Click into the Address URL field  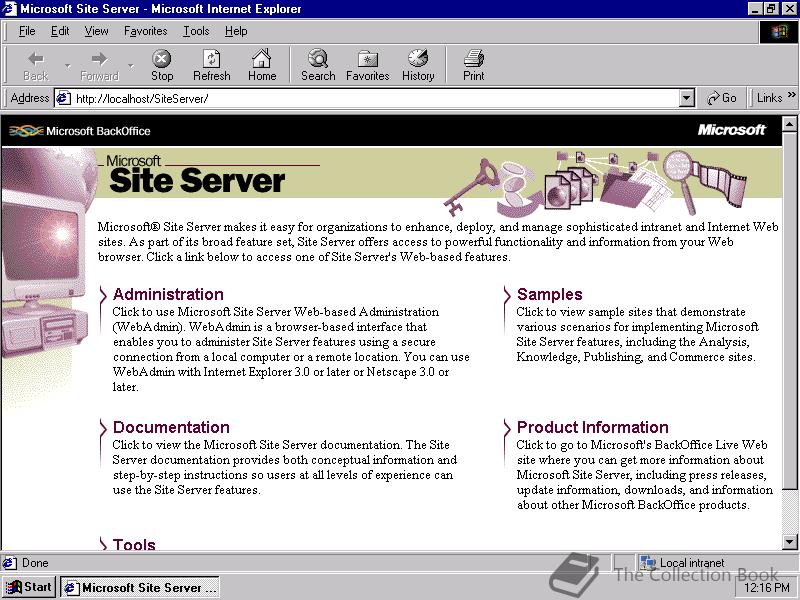click(375, 98)
